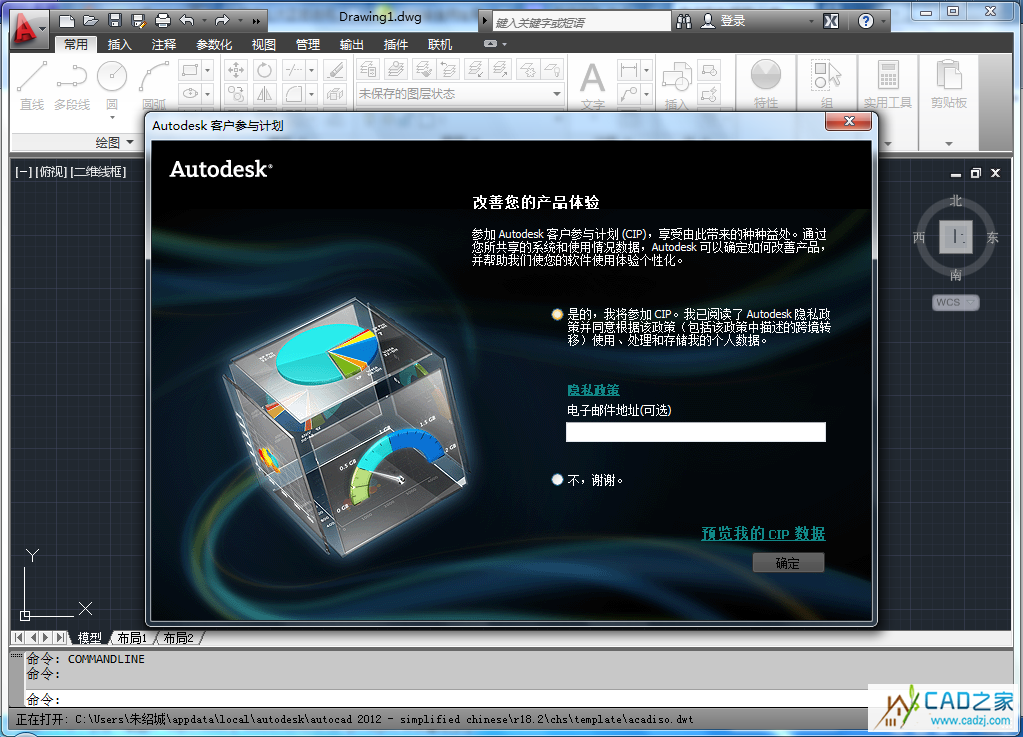
Task: Switch to the Layout2 (布局2) tab
Action: pos(178,638)
